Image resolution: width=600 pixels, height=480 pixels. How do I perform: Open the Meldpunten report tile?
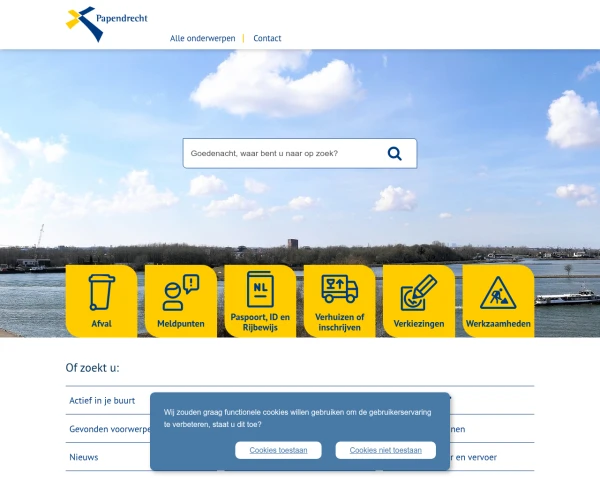pos(181,301)
